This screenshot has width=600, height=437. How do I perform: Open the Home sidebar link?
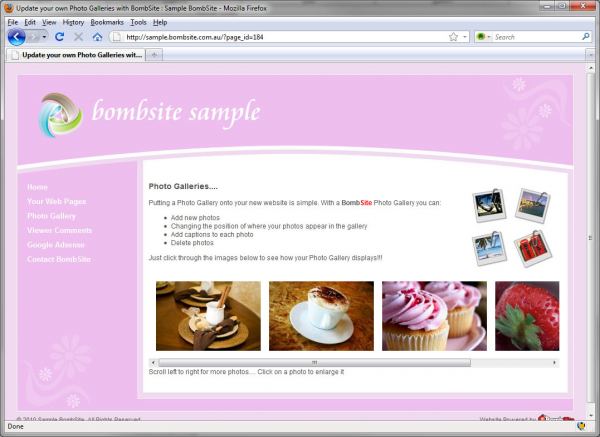point(37,187)
